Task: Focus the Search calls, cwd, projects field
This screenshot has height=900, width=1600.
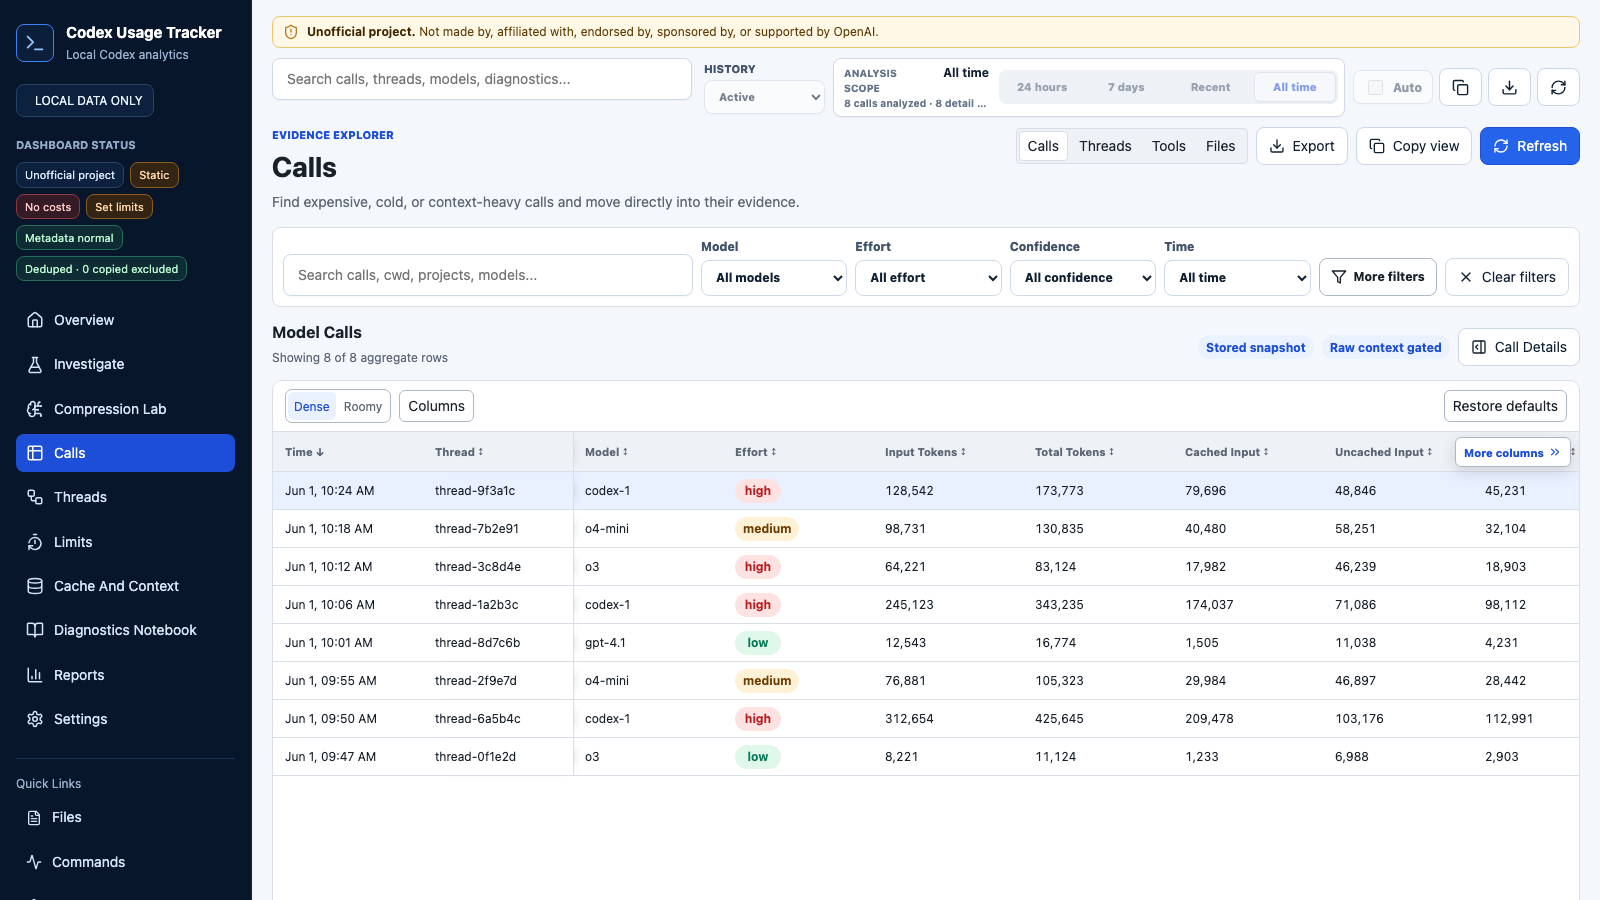Action: [488, 275]
